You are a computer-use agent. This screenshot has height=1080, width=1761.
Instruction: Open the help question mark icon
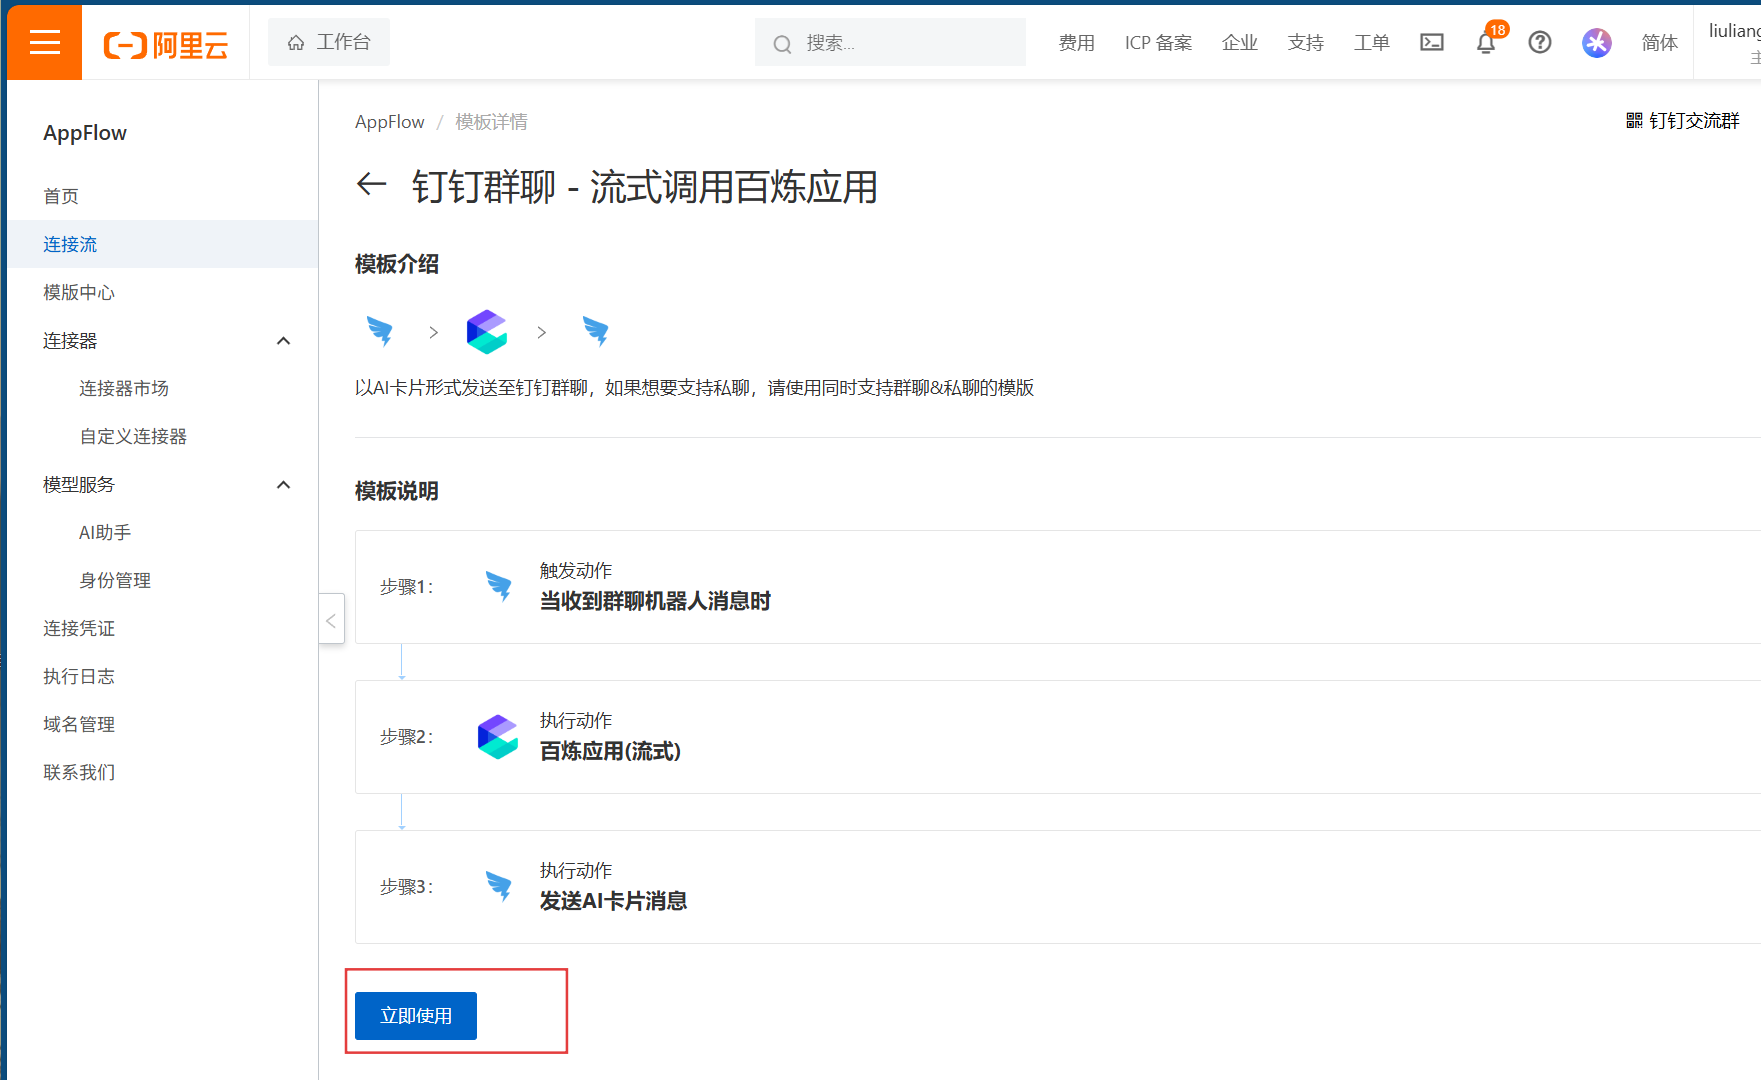tap(1540, 42)
